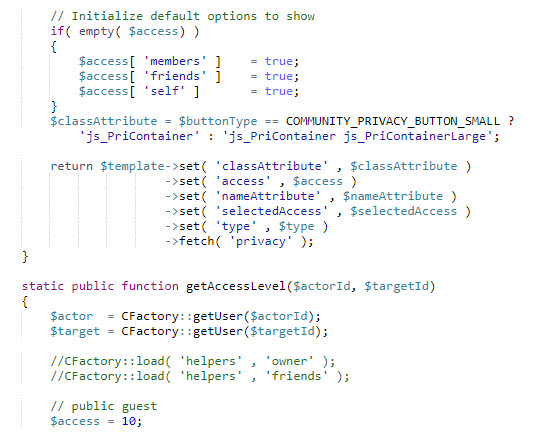Click the 'self' array key string
549x440 pixels.
164,91
